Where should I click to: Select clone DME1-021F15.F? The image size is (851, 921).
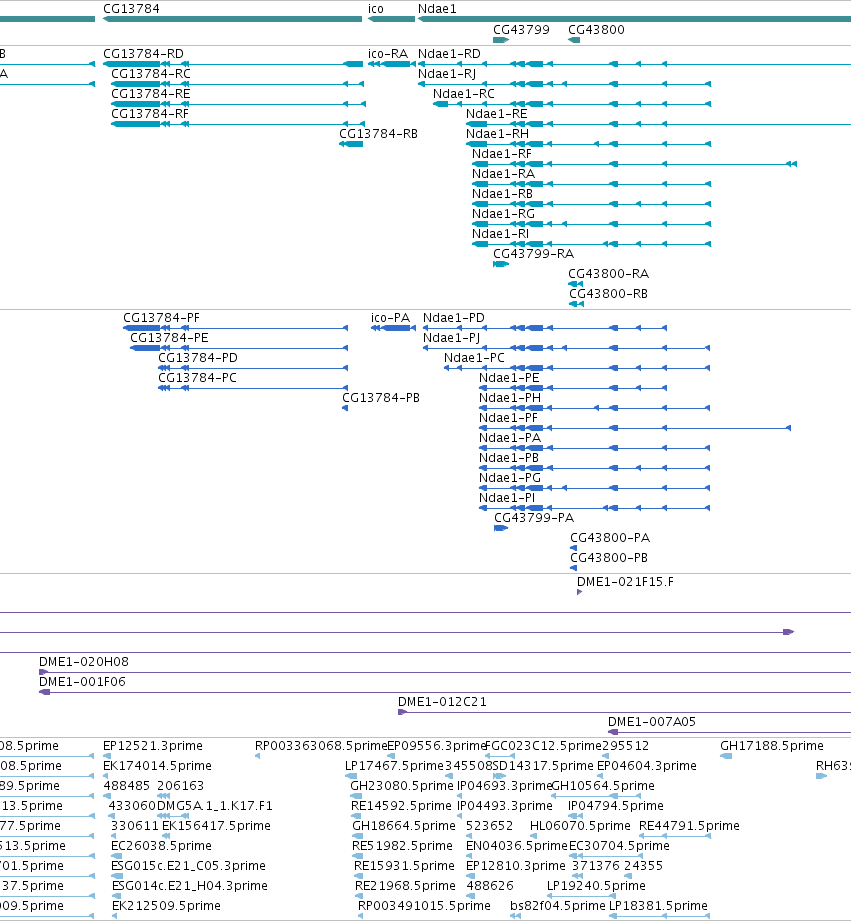click(x=580, y=591)
